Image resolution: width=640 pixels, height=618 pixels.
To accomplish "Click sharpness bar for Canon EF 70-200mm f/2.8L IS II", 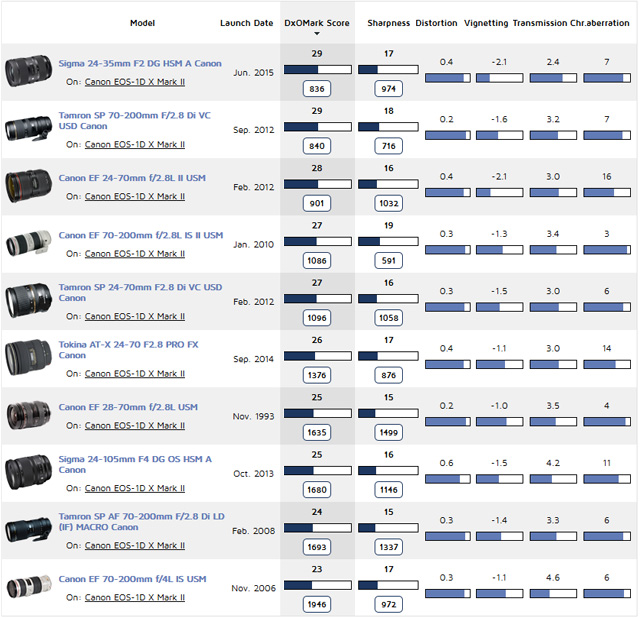I will tap(388, 241).
